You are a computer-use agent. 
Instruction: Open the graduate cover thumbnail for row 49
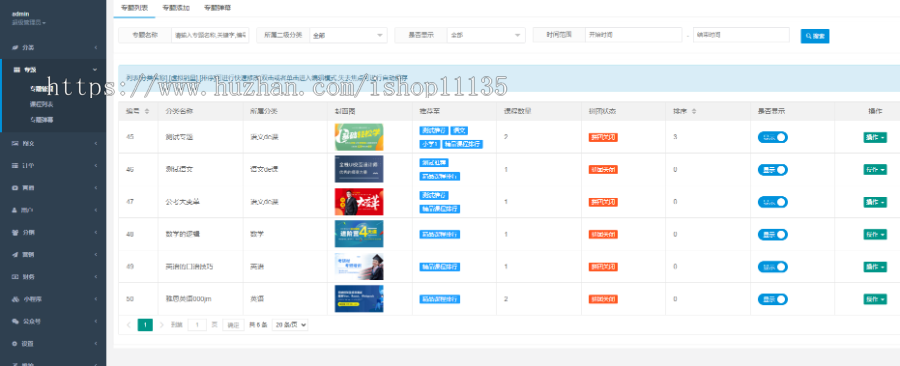tap(359, 267)
